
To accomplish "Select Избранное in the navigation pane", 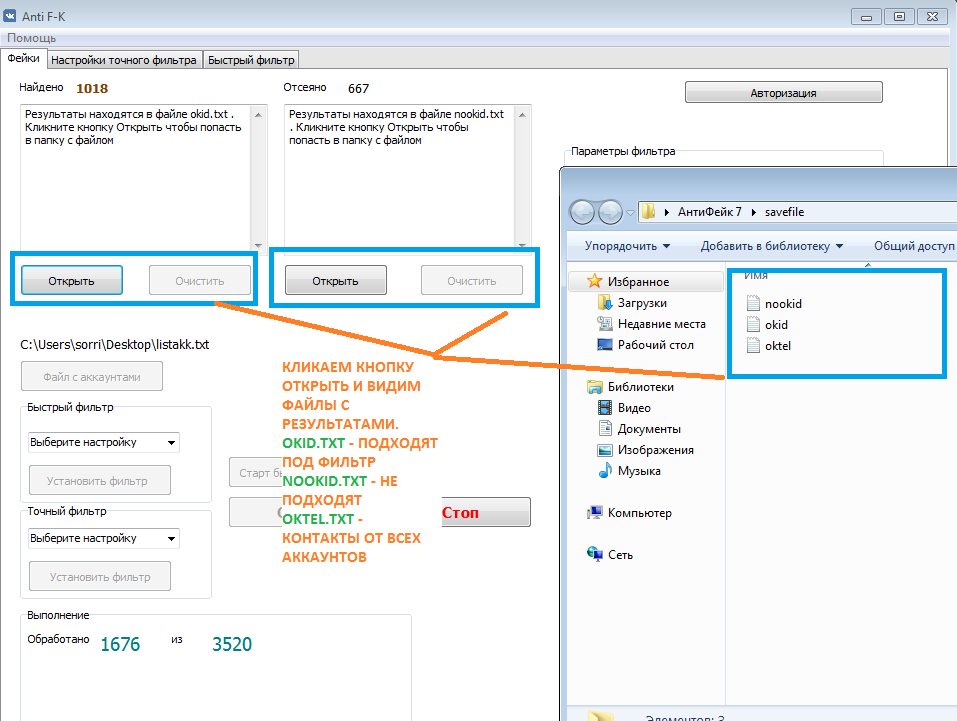I will tap(638, 281).
